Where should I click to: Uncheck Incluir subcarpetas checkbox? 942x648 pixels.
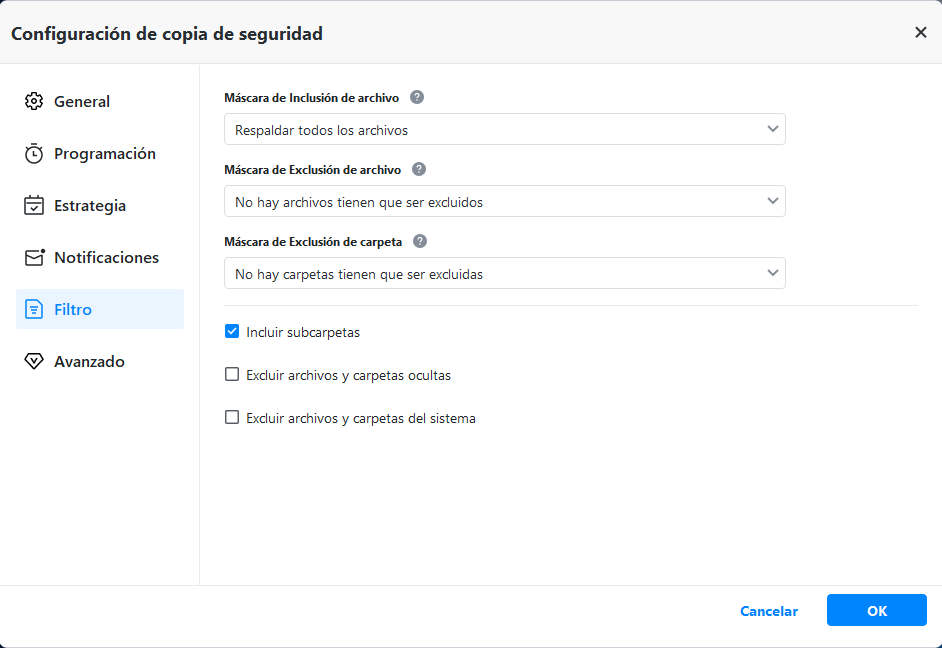pyautogui.click(x=232, y=332)
